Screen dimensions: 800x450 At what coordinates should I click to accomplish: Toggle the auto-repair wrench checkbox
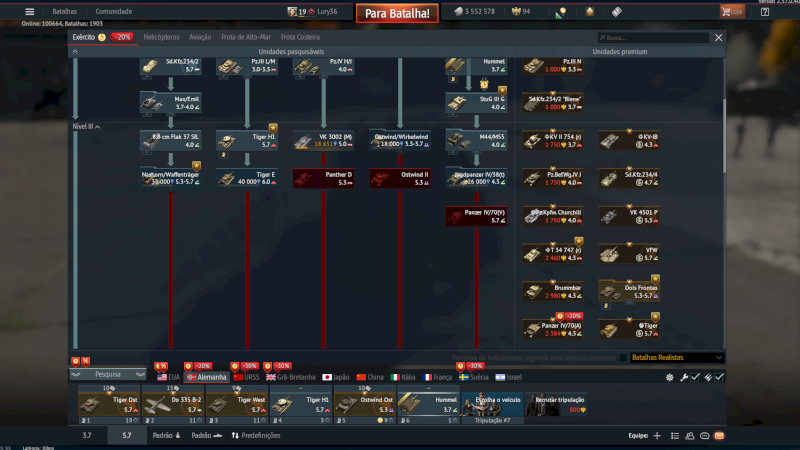pyautogui.click(x=695, y=377)
